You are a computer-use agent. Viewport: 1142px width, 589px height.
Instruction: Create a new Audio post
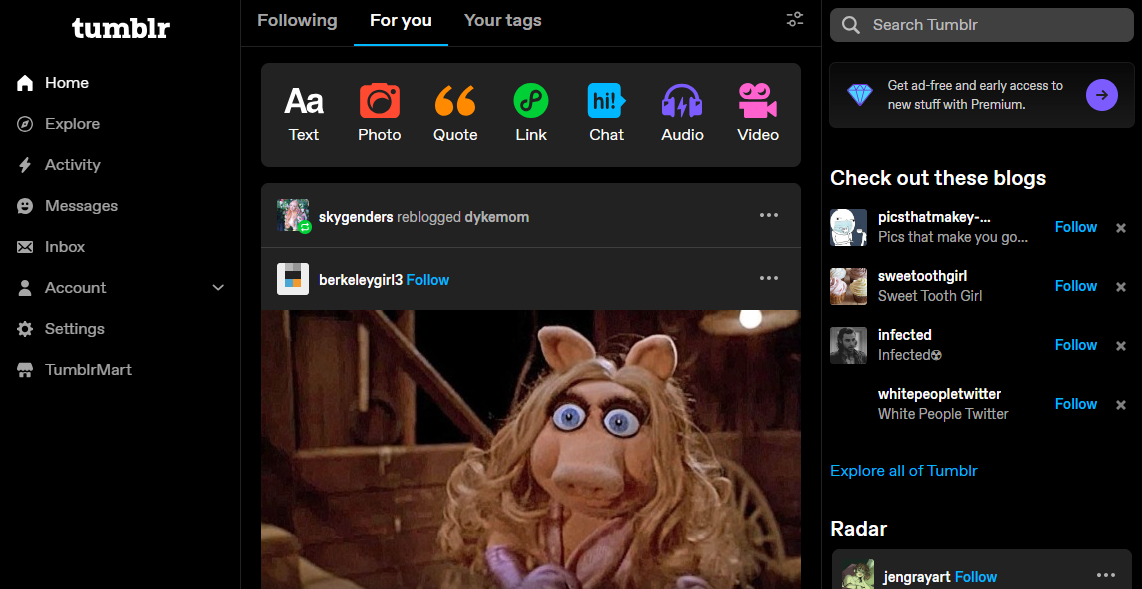click(x=682, y=114)
